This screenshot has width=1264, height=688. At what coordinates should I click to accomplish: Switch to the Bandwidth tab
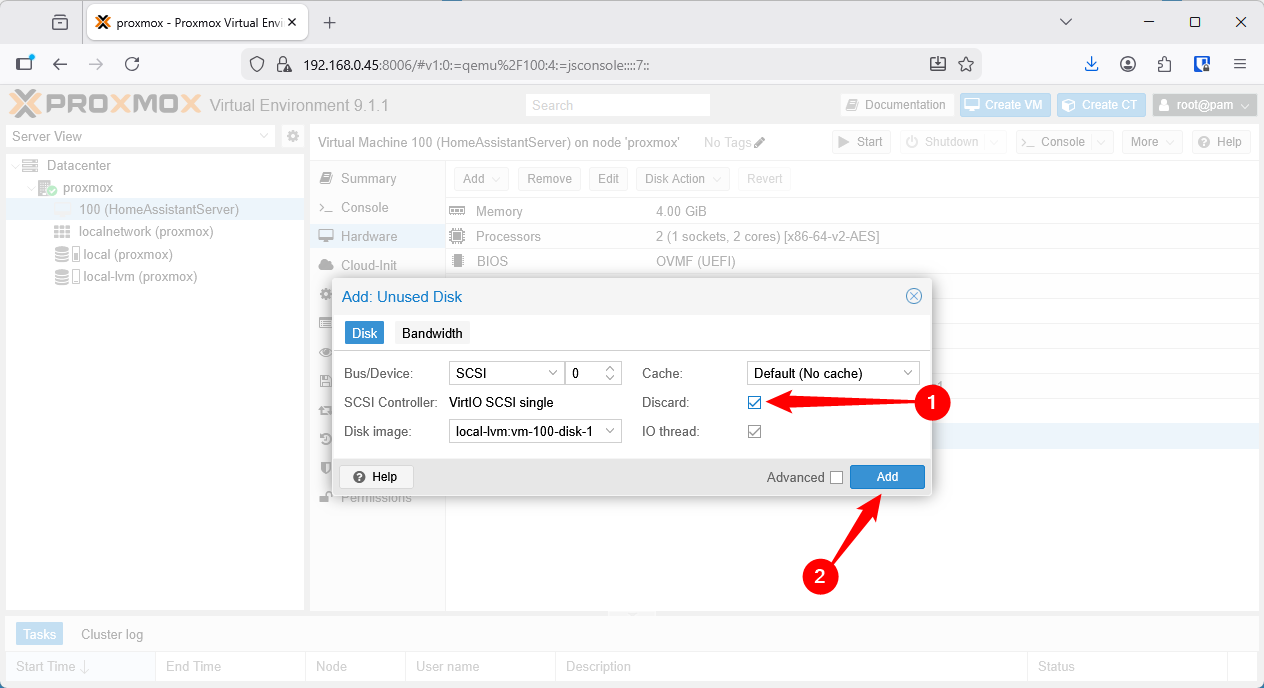tap(432, 333)
